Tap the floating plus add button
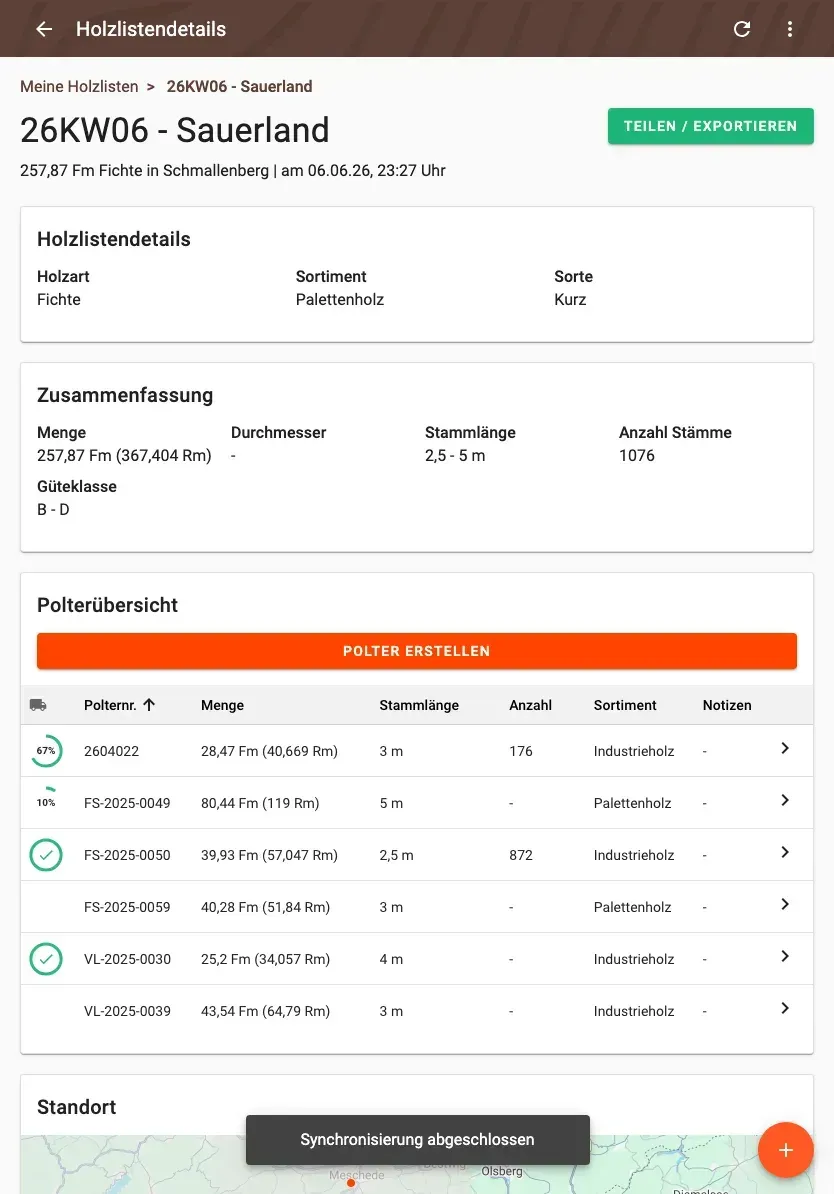 785,1150
